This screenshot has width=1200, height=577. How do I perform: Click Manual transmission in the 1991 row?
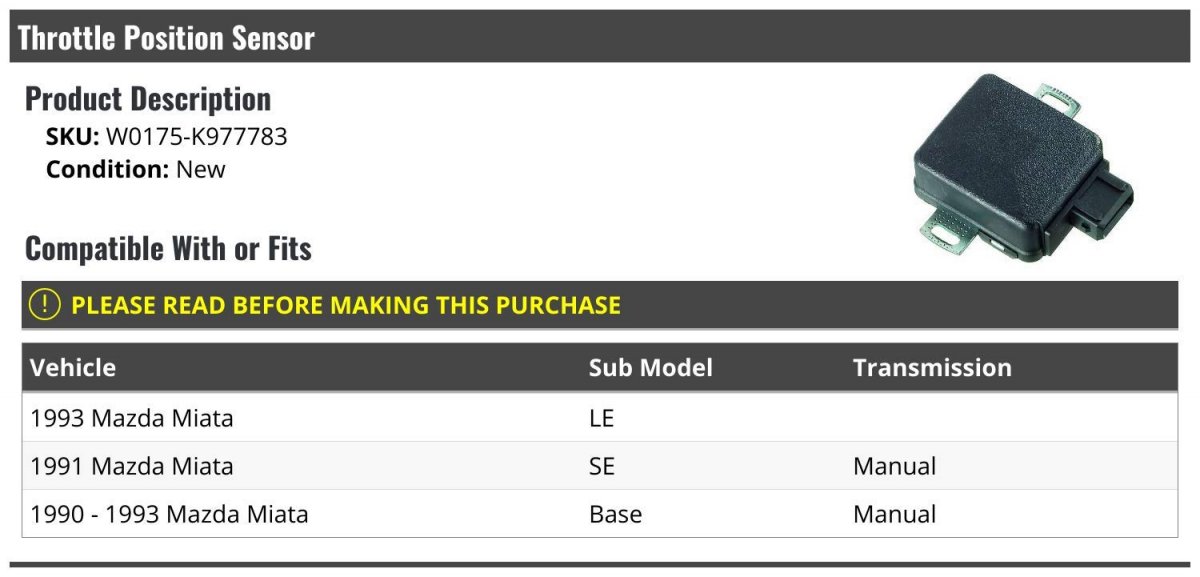coord(895,465)
